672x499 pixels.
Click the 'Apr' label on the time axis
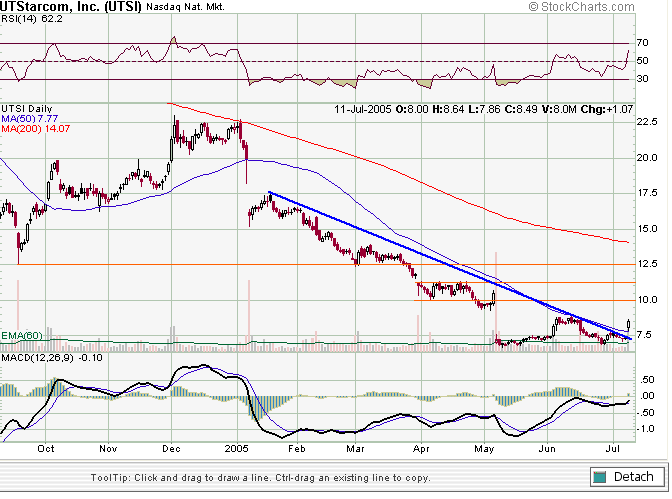point(421,449)
